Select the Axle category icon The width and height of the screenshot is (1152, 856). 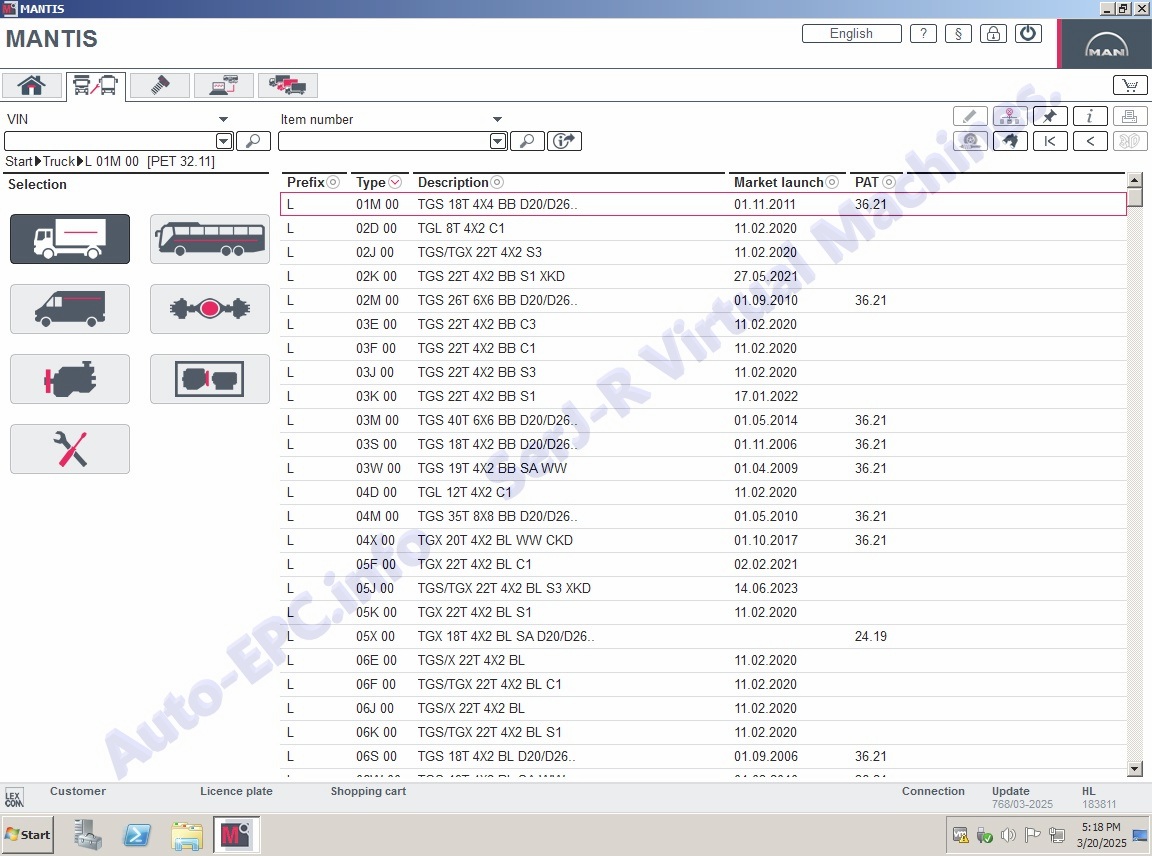click(209, 309)
